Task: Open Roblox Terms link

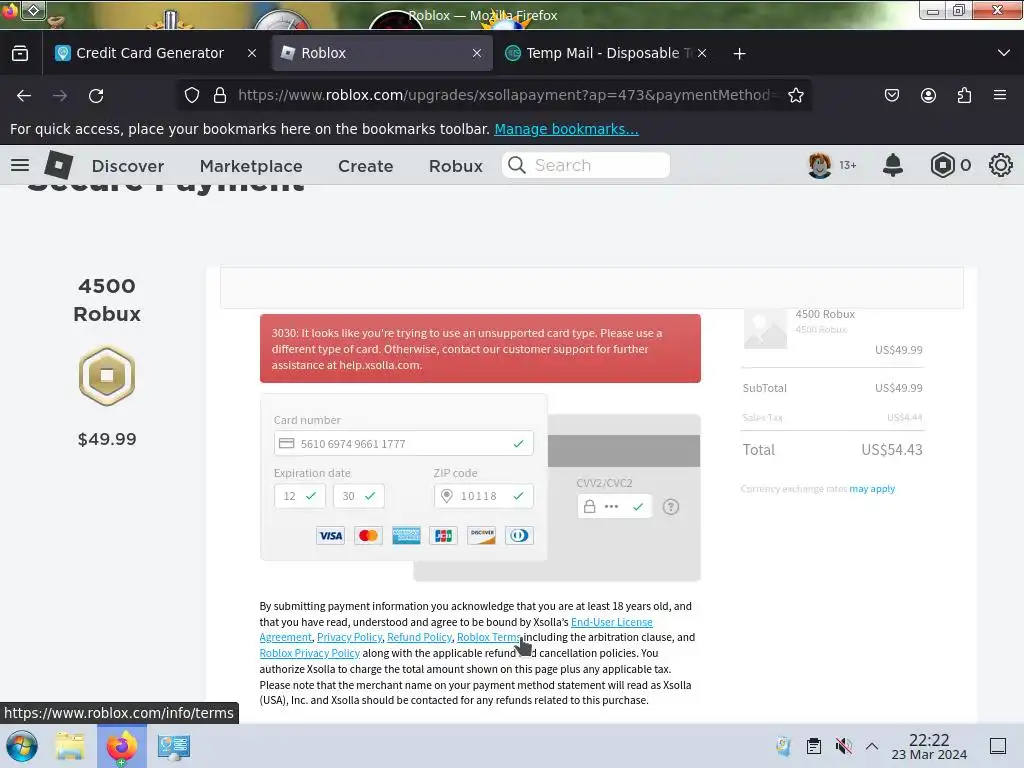Action: pyautogui.click(x=488, y=637)
